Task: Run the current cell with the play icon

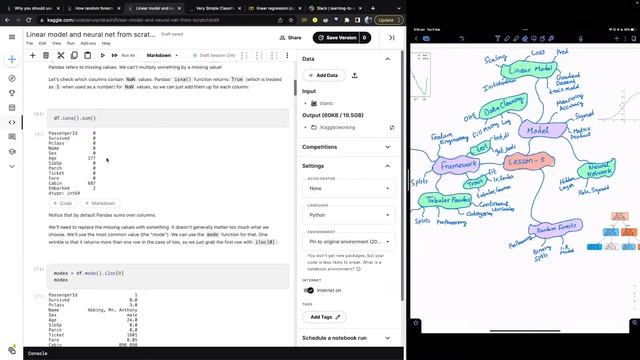Action: pos(102,55)
